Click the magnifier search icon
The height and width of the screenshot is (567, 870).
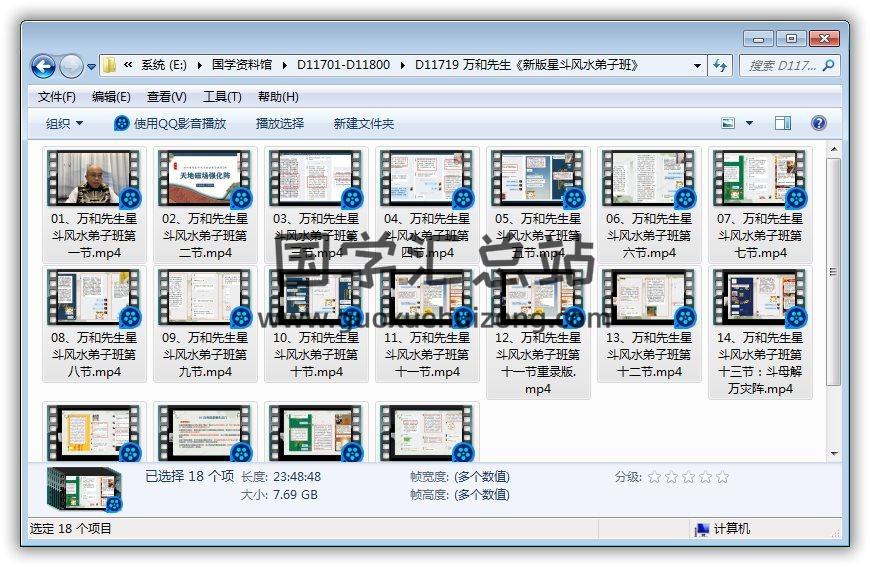click(828, 65)
